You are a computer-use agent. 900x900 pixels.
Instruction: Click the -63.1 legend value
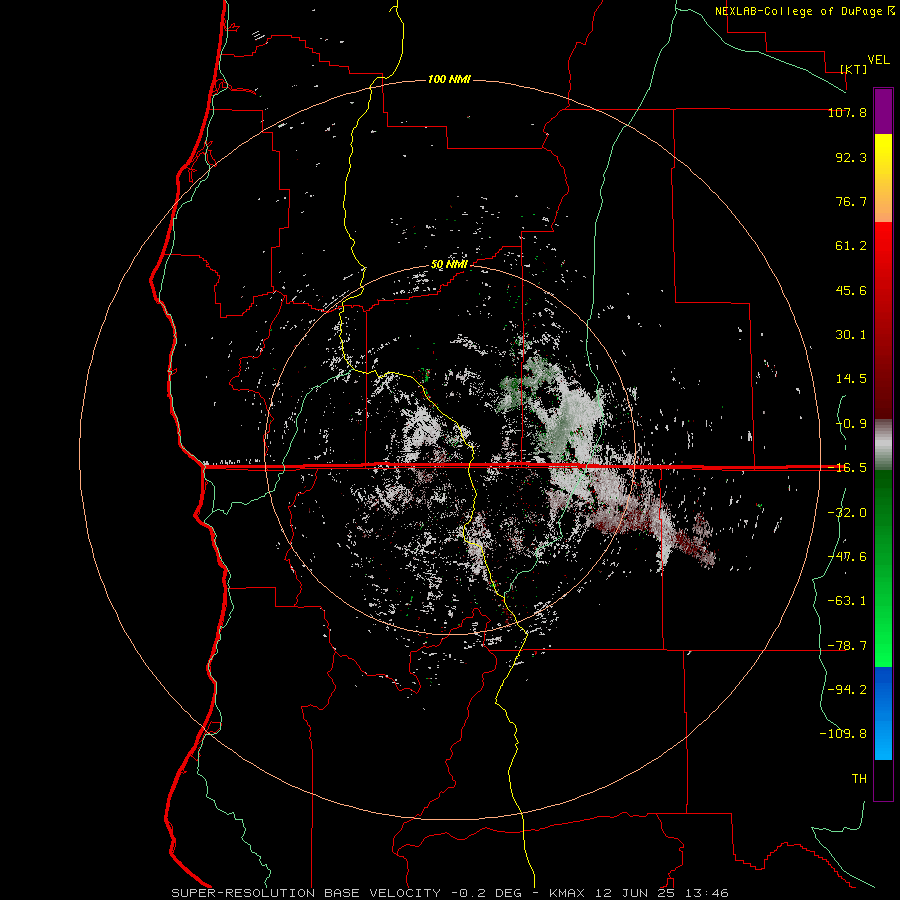pyautogui.click(x=847, y=601)
